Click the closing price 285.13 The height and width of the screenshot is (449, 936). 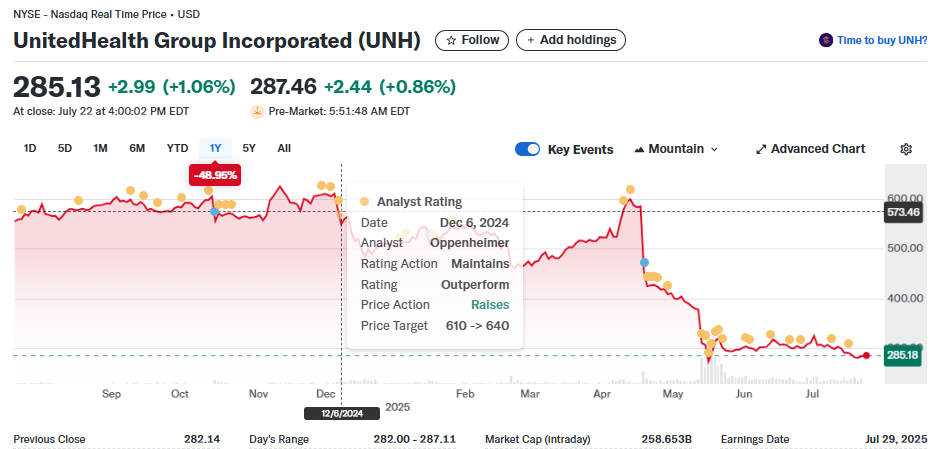pos(57,87)
